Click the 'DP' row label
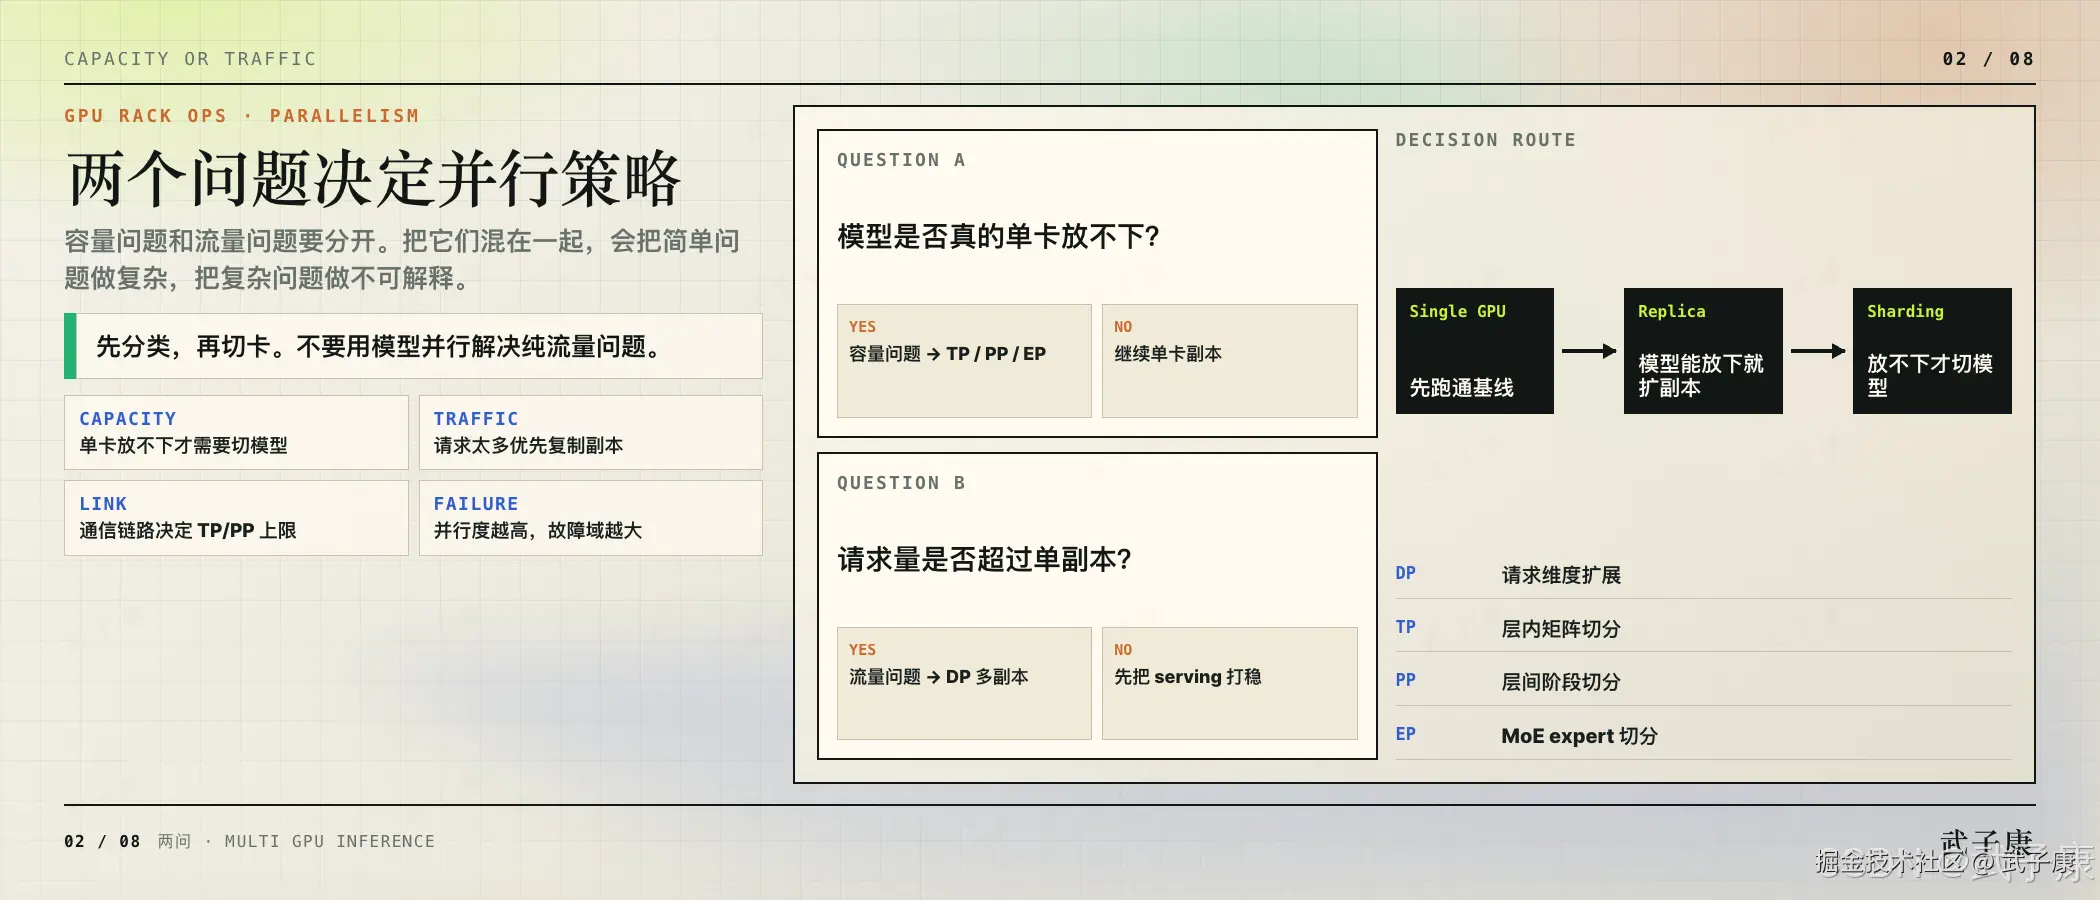The image size is (2100, 900). point(1405,573)
